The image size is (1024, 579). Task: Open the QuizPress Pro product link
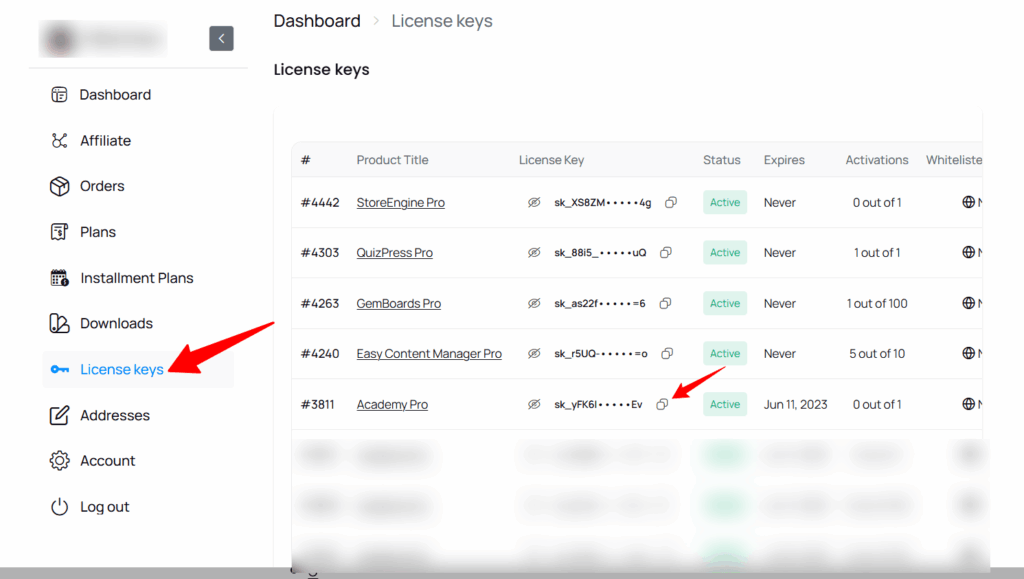[394, 253]
